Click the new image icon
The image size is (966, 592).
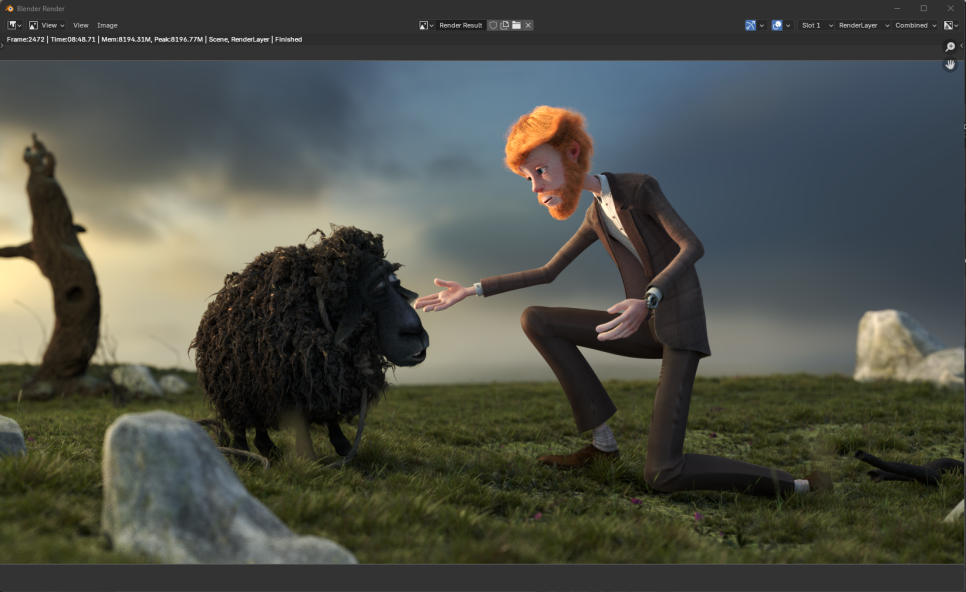click(x=505, y=25)
